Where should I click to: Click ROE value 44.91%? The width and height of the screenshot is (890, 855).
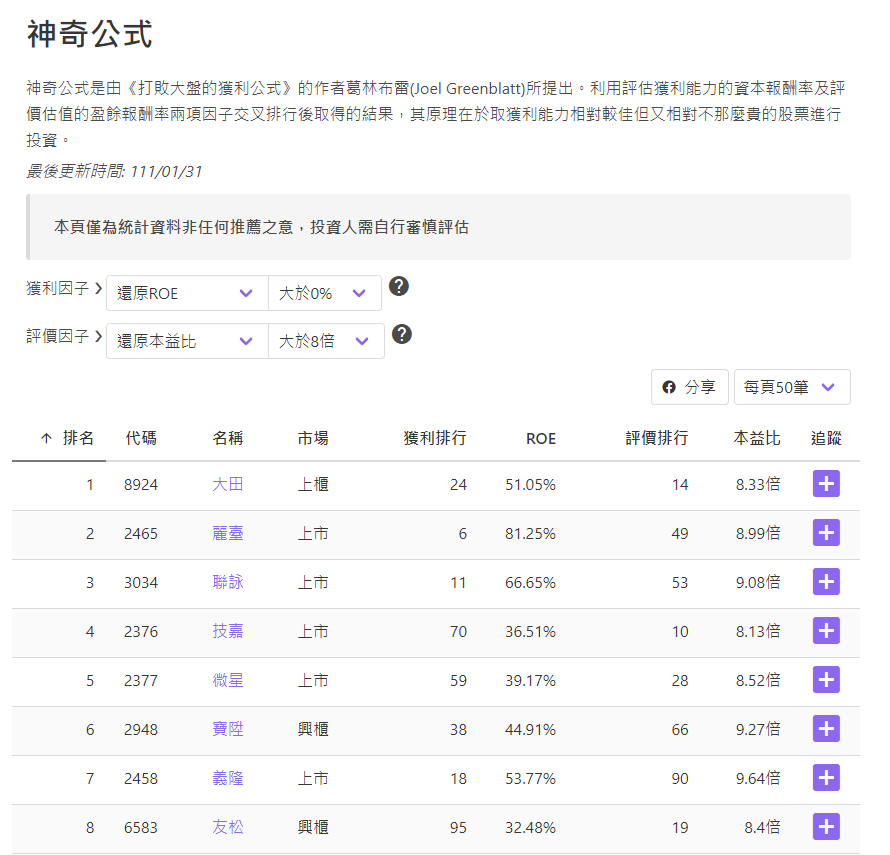coord(530,730)
